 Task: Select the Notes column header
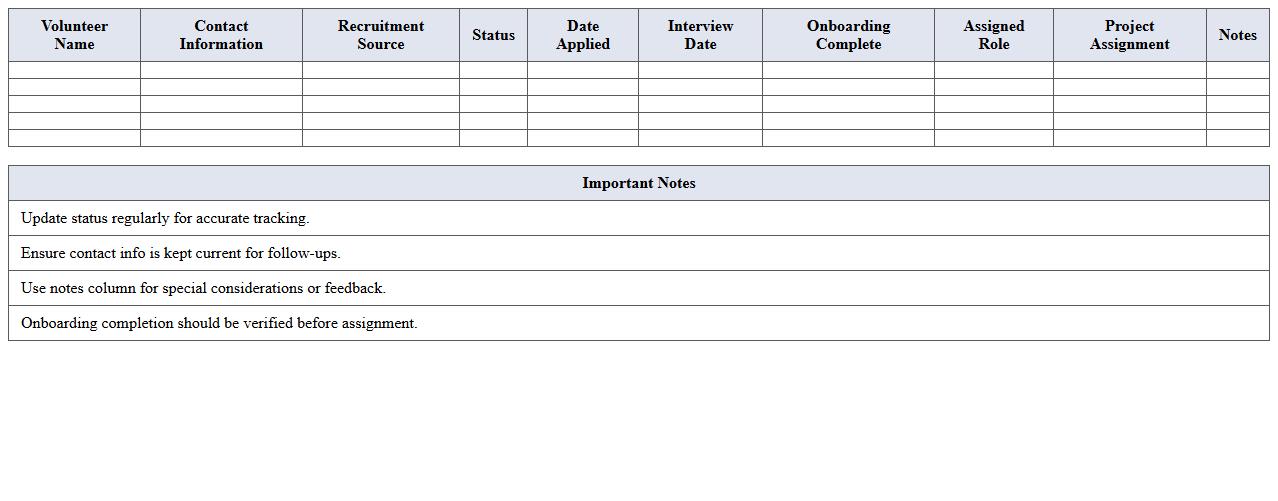coord(1237,35)
